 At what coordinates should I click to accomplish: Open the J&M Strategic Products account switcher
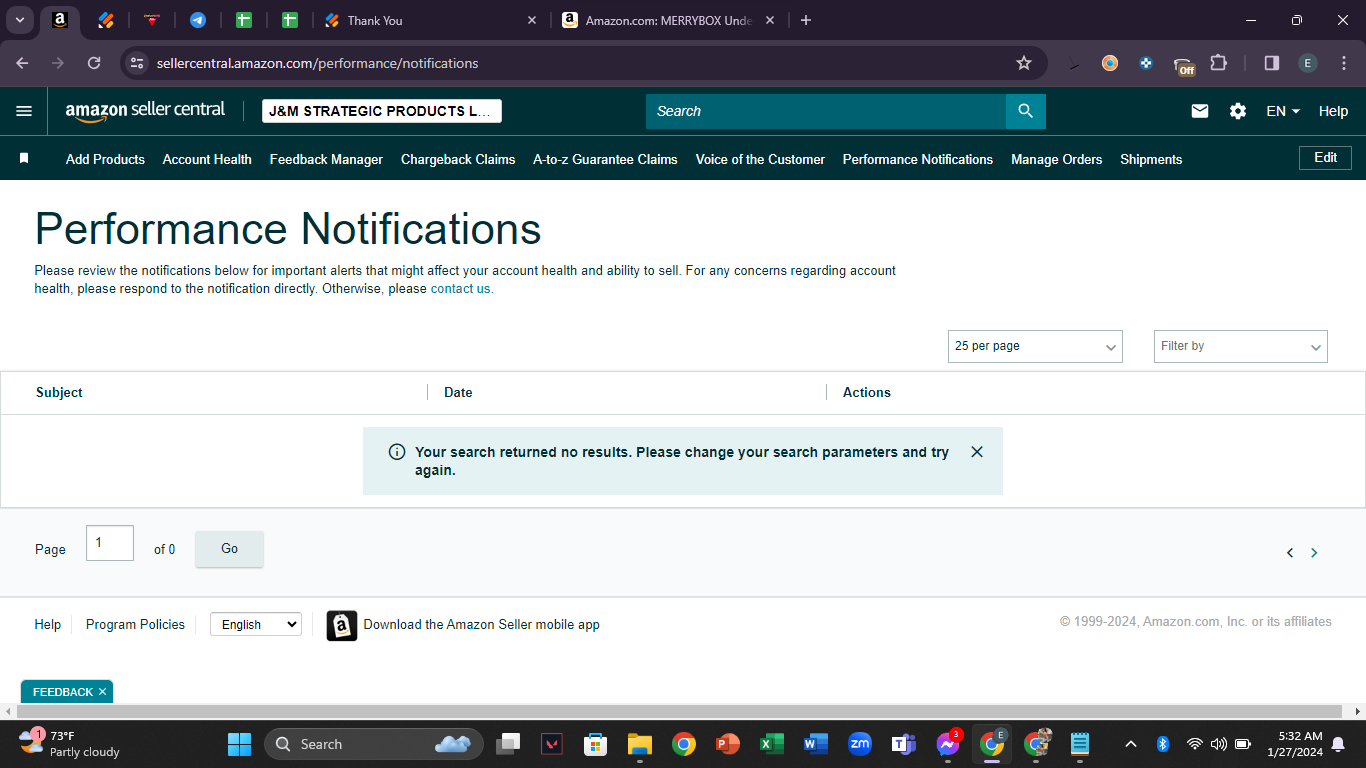click(x=382, y=111)
